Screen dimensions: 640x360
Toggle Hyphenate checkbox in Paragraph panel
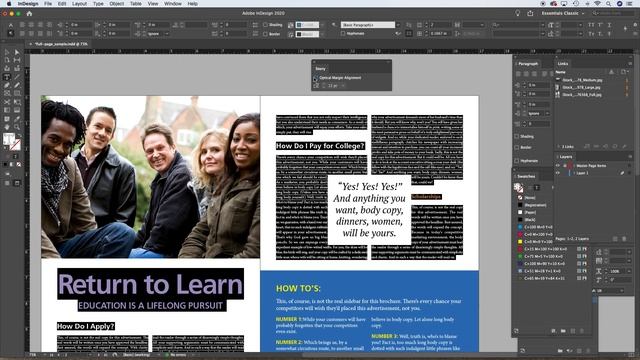517,161
